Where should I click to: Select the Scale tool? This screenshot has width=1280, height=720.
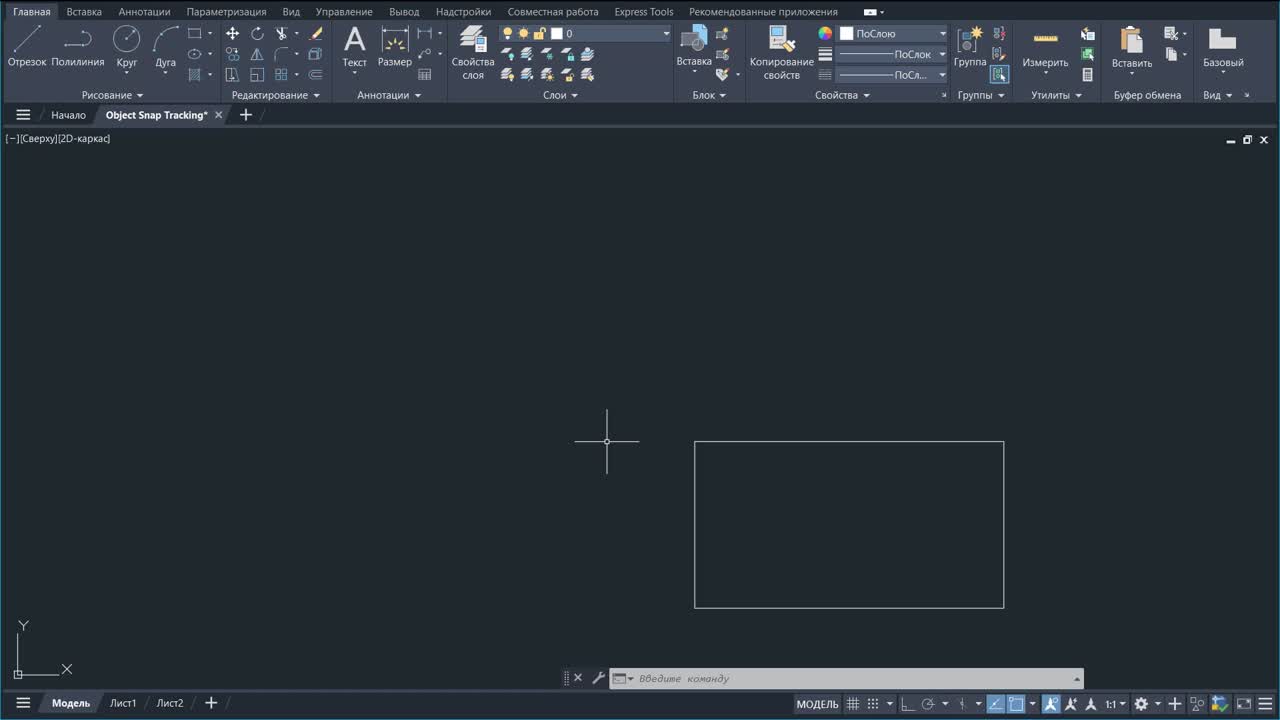pos(257,75)
